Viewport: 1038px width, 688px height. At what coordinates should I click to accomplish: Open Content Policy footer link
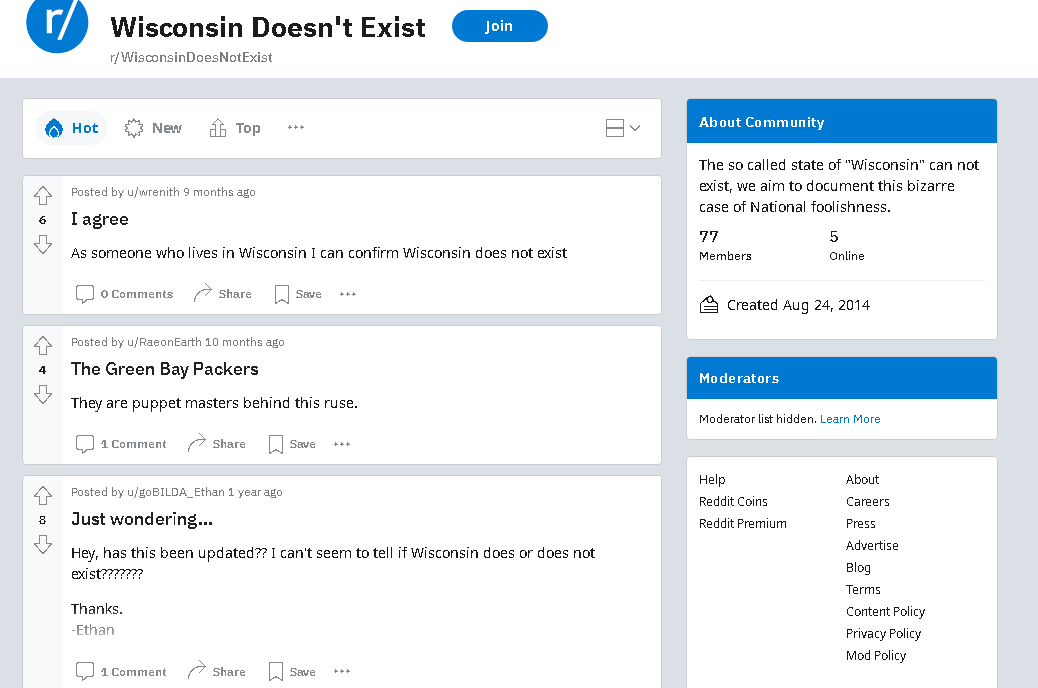(x=885, y=611)
